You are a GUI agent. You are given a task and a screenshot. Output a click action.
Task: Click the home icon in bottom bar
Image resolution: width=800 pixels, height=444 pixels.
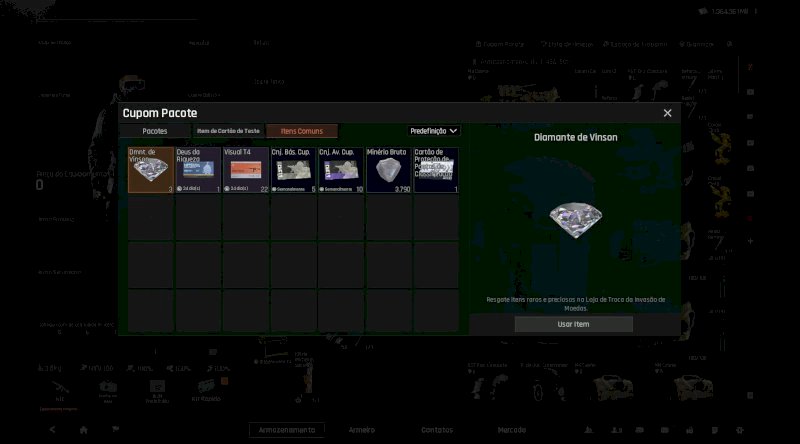tap(84, 430)
